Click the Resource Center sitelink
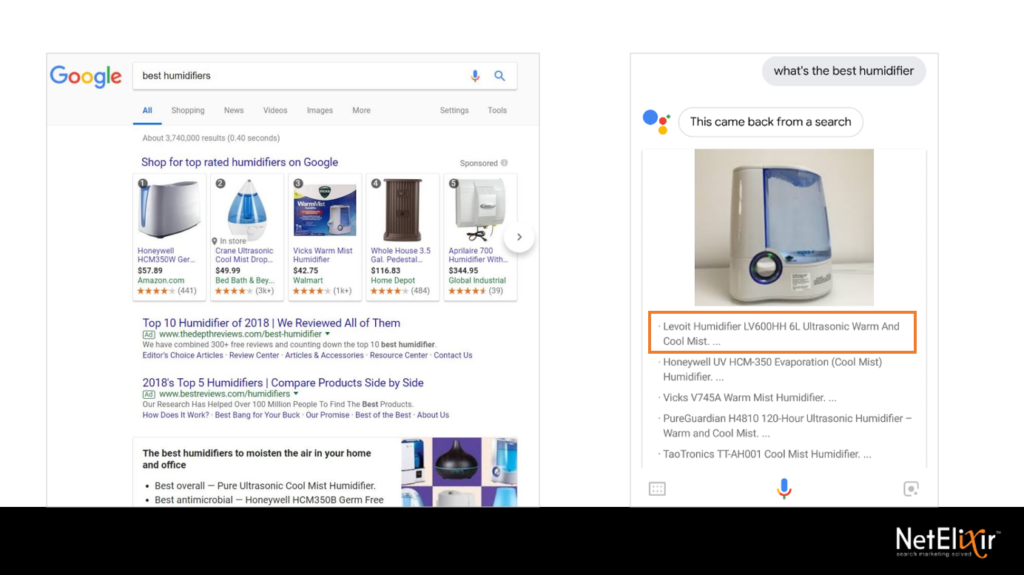Screen dimensions: 1024x575 pos(398,355)
